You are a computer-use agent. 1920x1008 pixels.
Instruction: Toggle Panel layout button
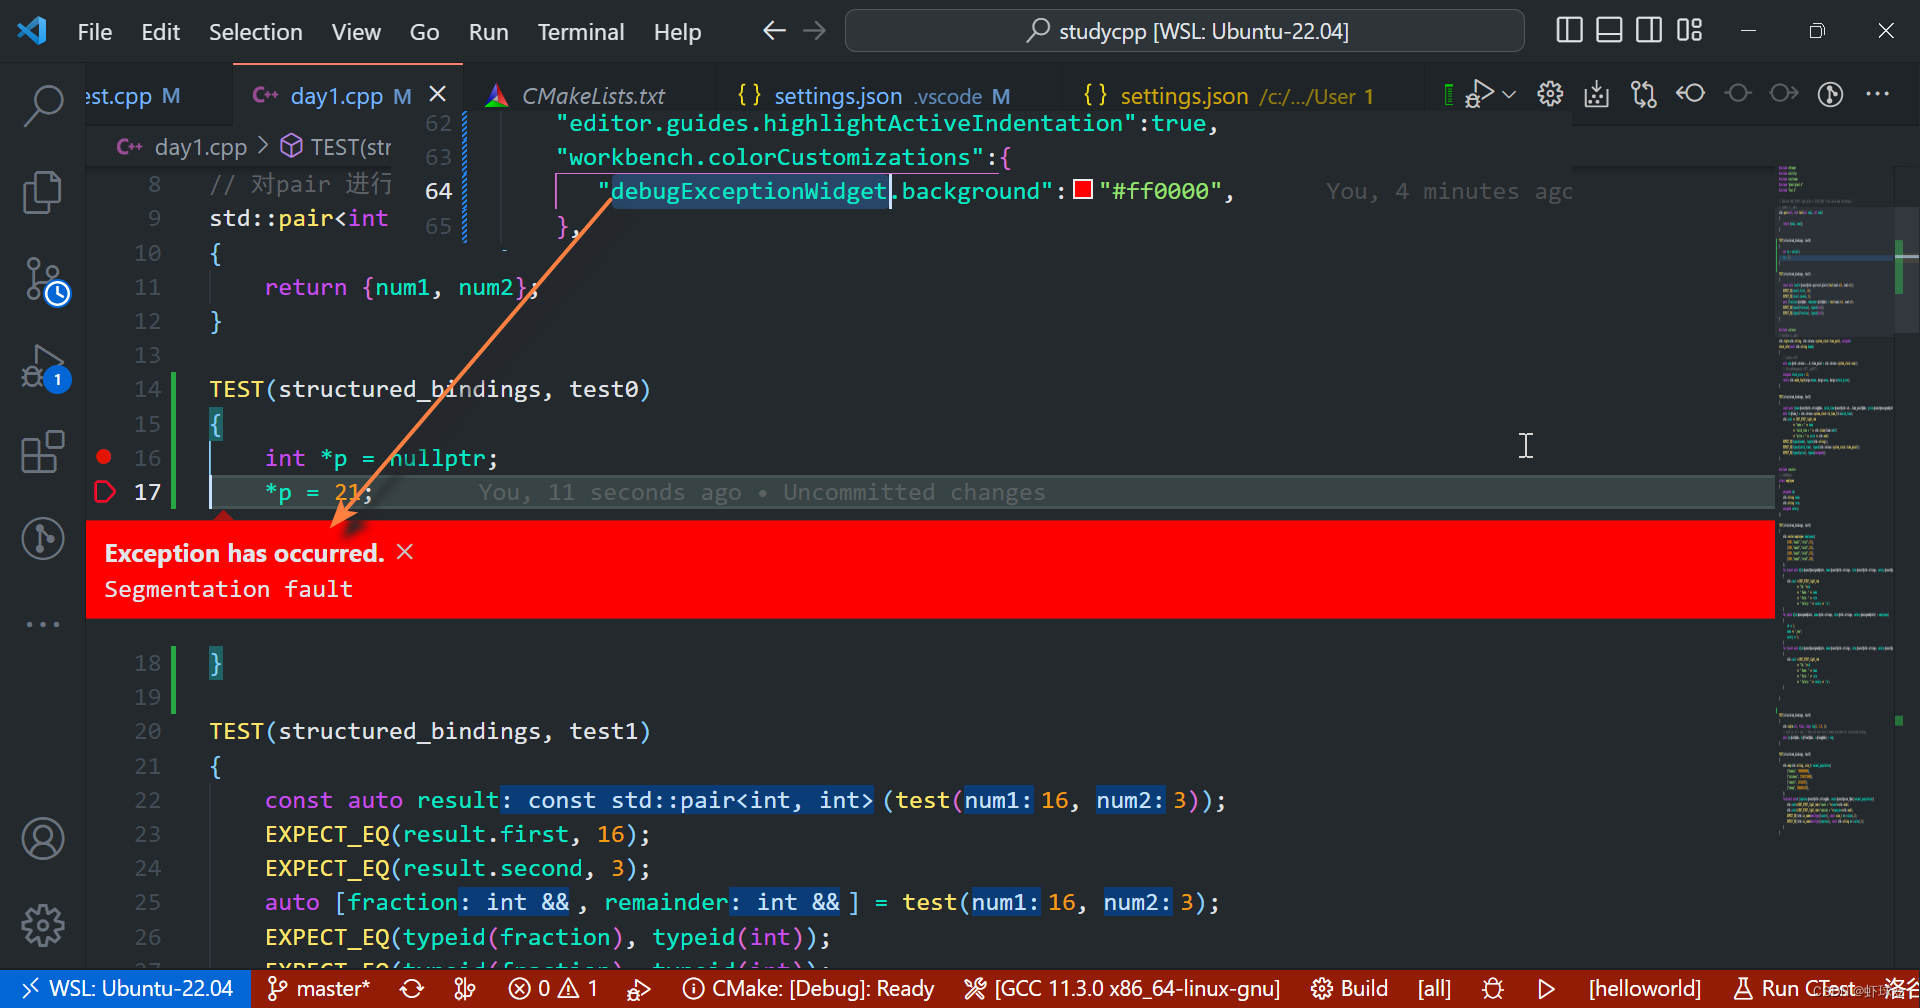(1609, 30)
